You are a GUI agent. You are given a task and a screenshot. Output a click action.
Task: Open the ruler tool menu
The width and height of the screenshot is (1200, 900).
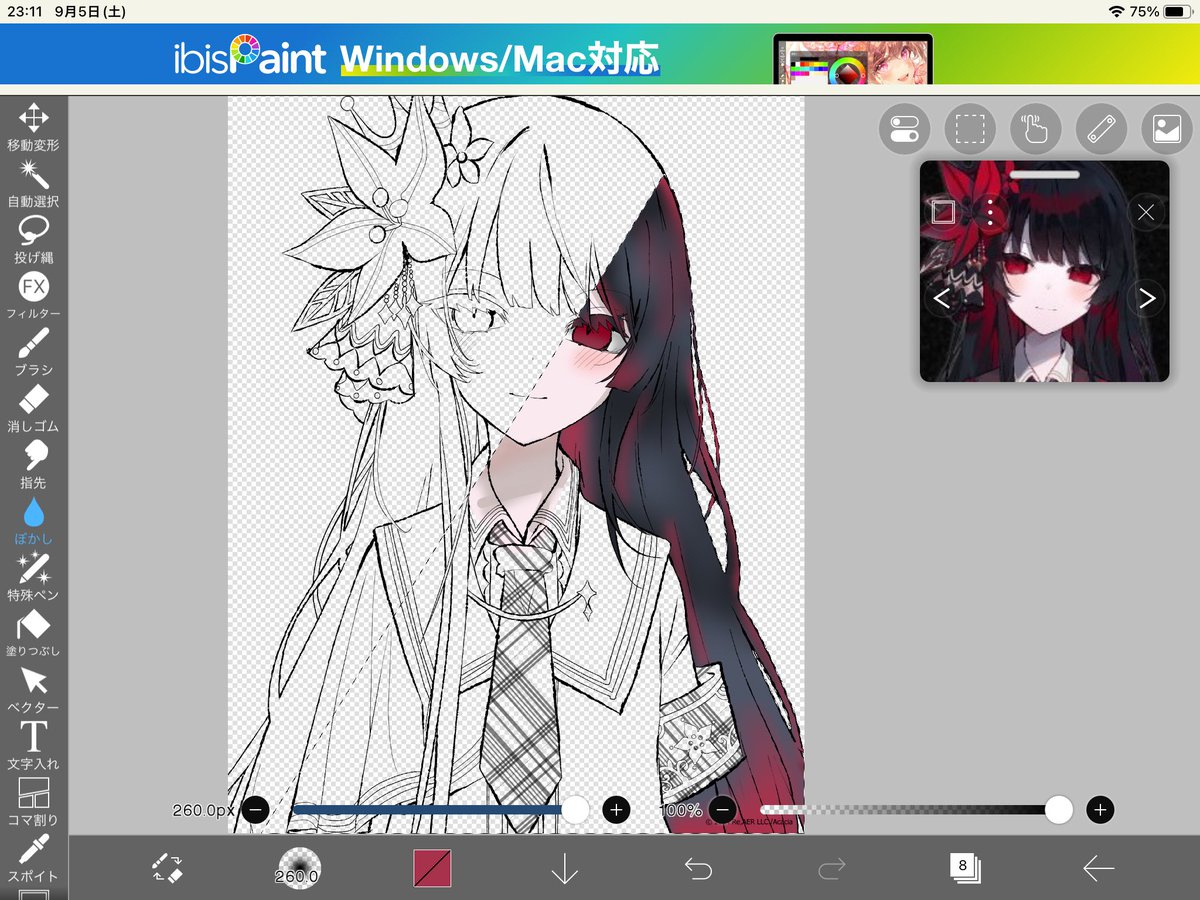tap(1101, 129)
